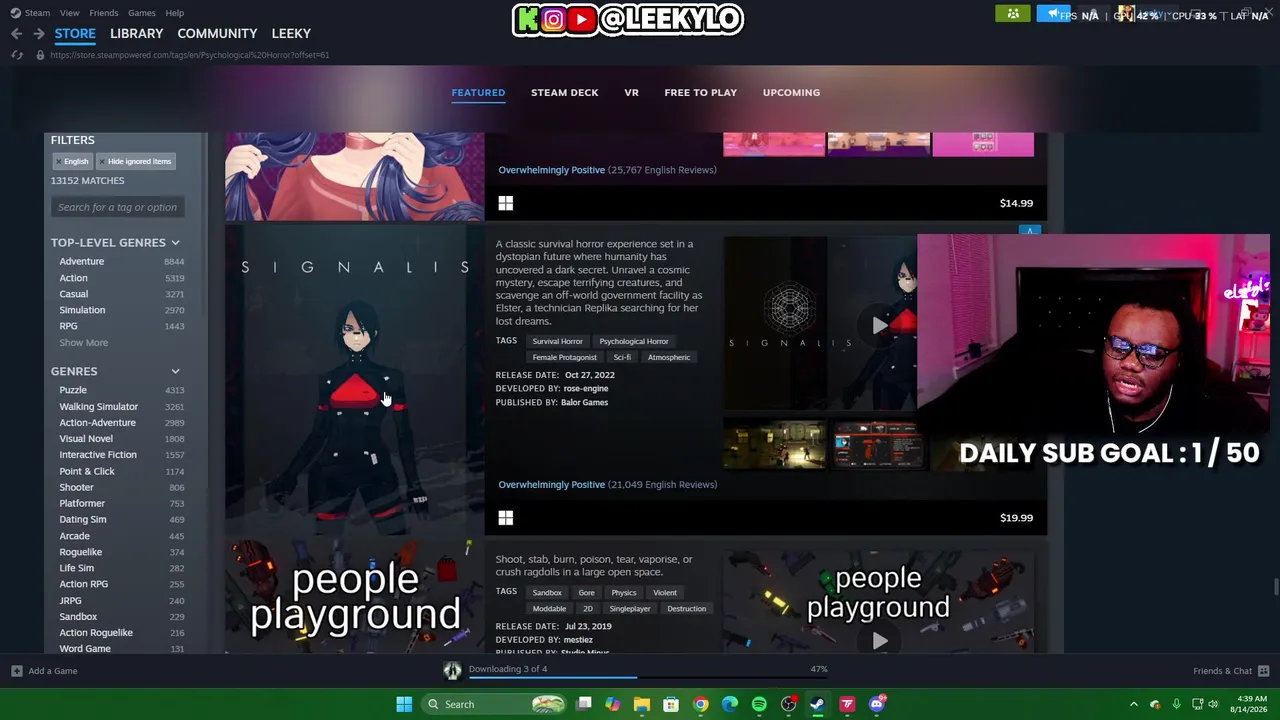Collapse the Genres section
Viewport: 1280px width, 720px height.
175,371
